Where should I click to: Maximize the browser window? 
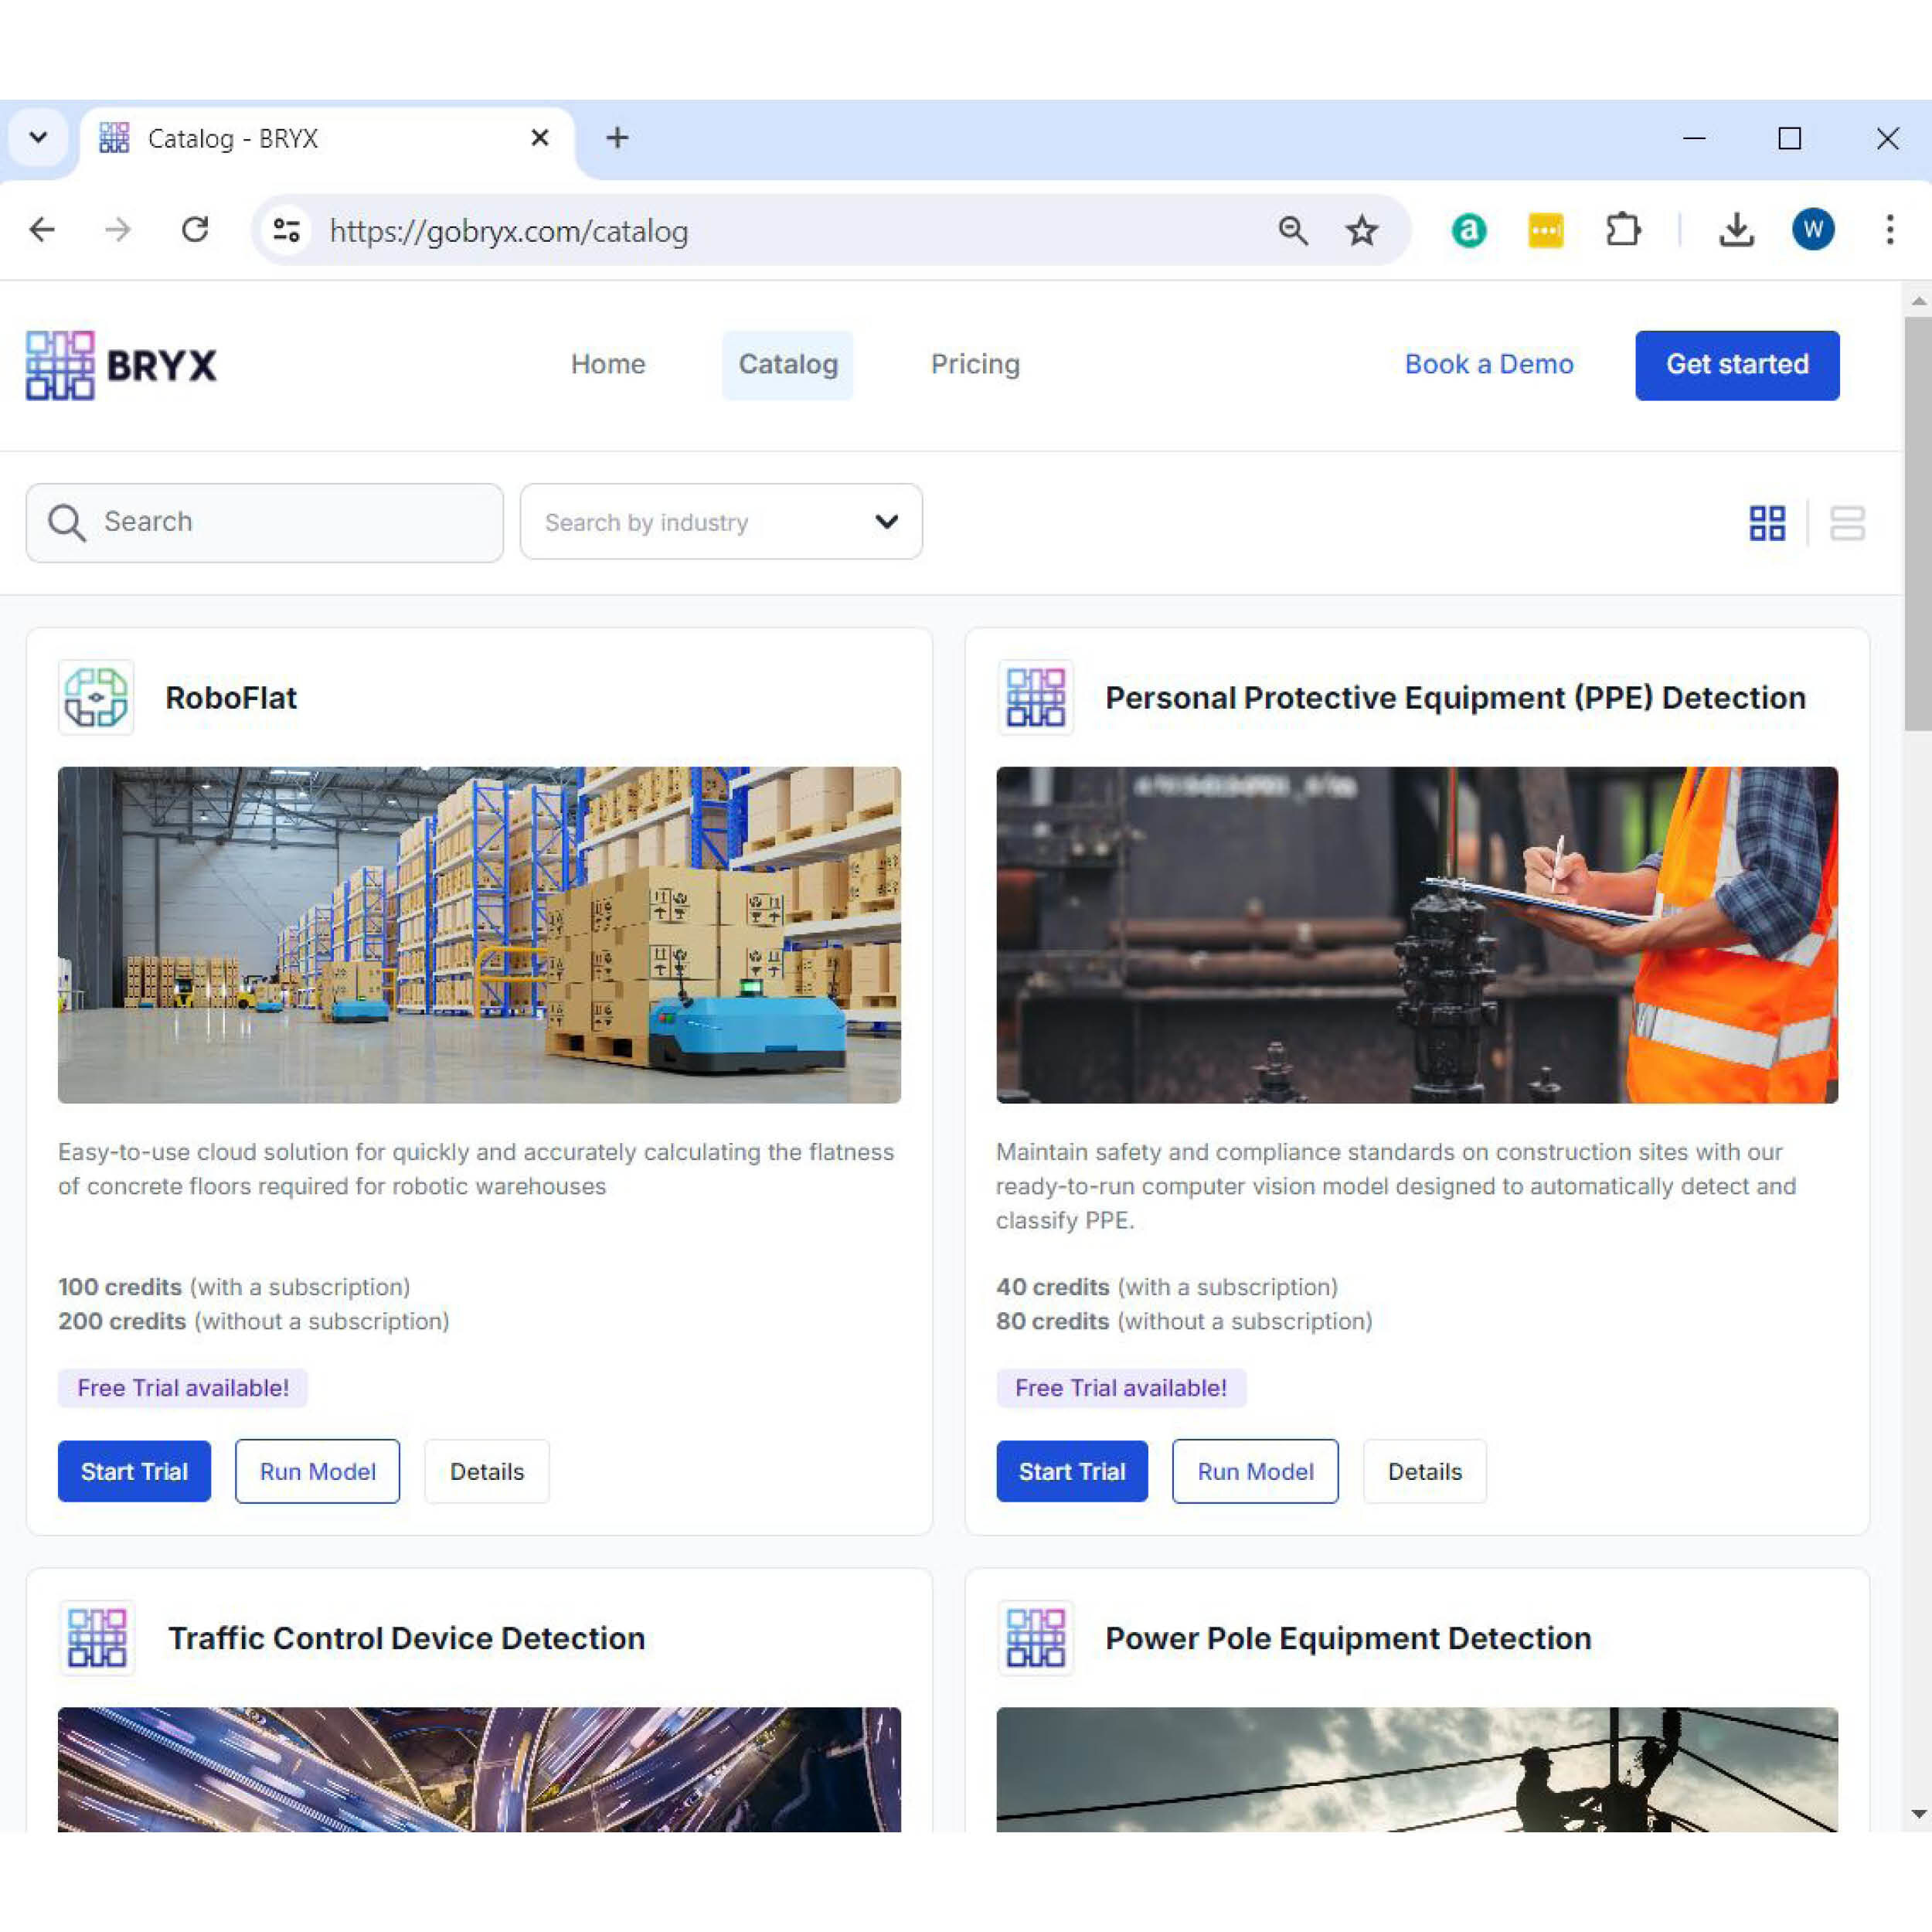1790,138
